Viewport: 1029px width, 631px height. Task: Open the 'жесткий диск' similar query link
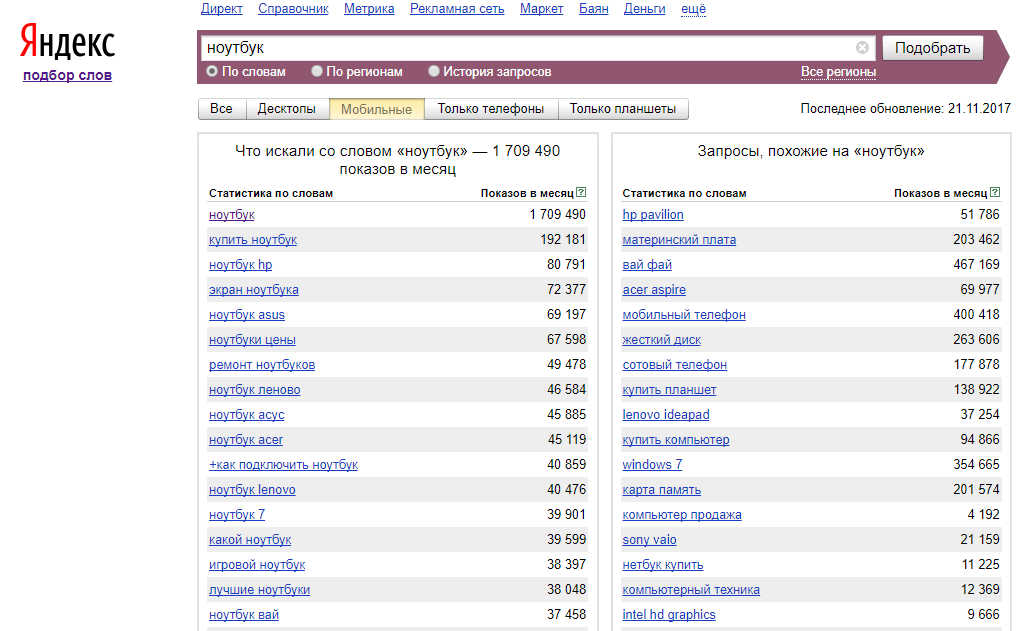(x=662, y=340)
